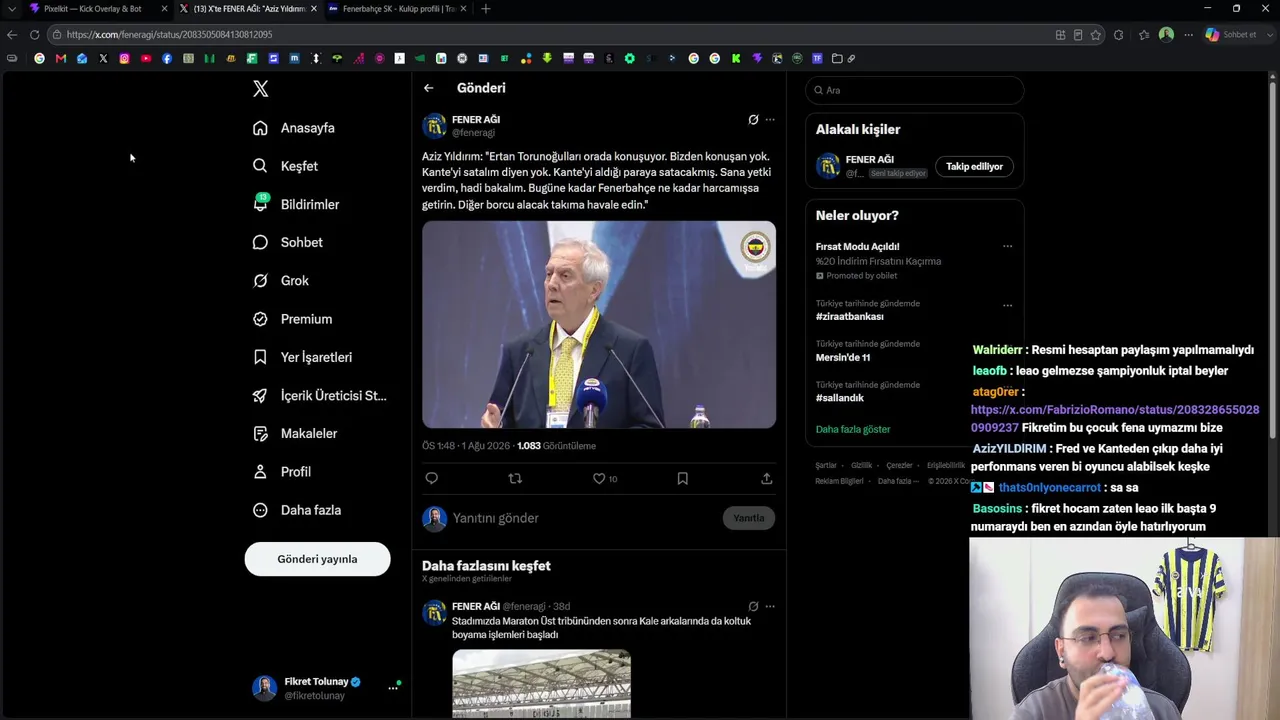Open the Çerezler footer link

[899, 466]
